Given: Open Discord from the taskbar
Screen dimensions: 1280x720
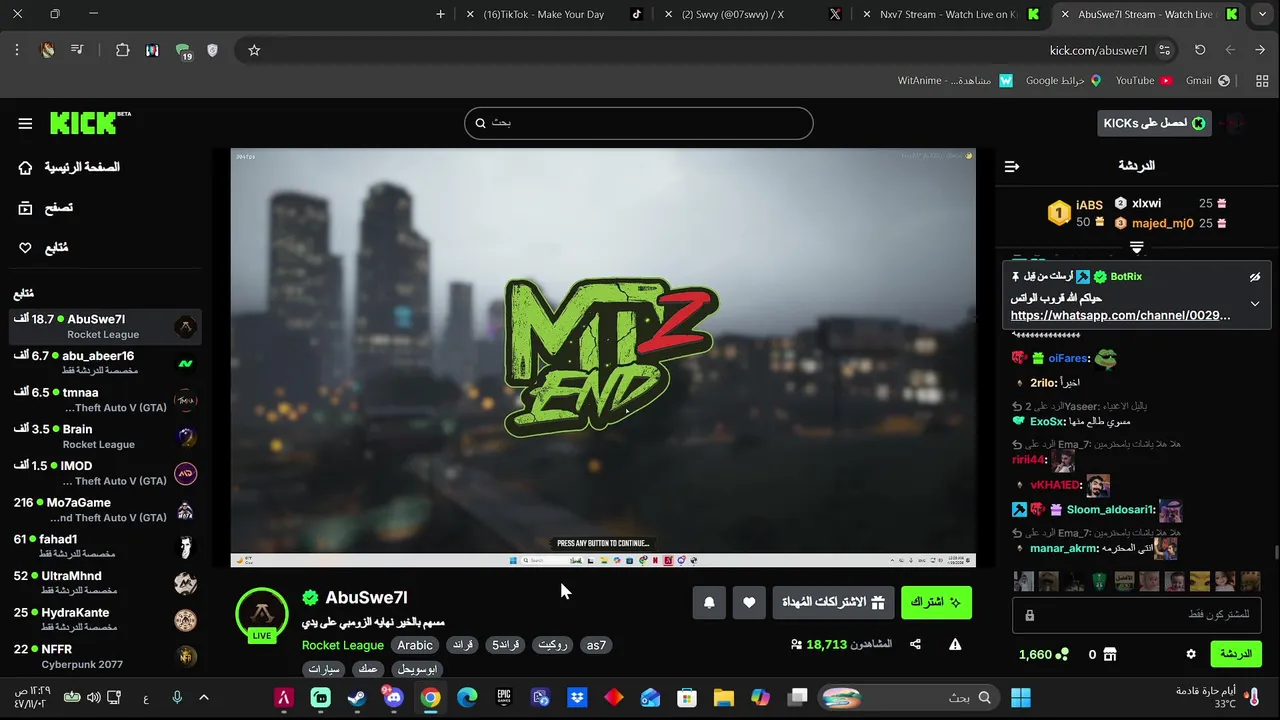Looking at the screenshot, I should click(x=393, y=698).
